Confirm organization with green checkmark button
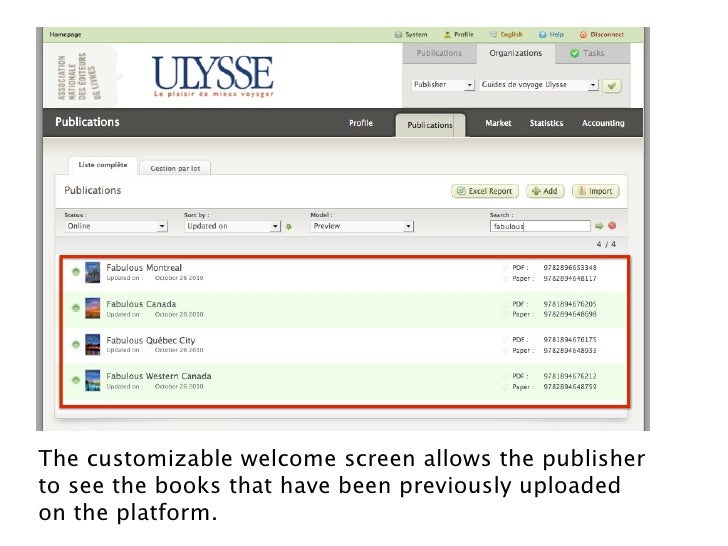The image size is (728, 546). point(612,86)
